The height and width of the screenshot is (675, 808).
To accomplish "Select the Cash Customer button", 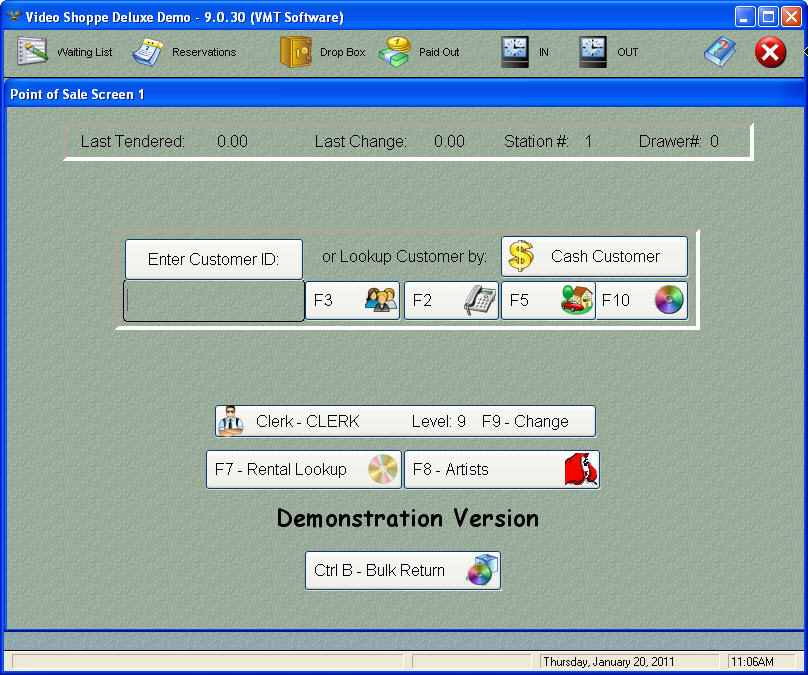I will (594, 257).
